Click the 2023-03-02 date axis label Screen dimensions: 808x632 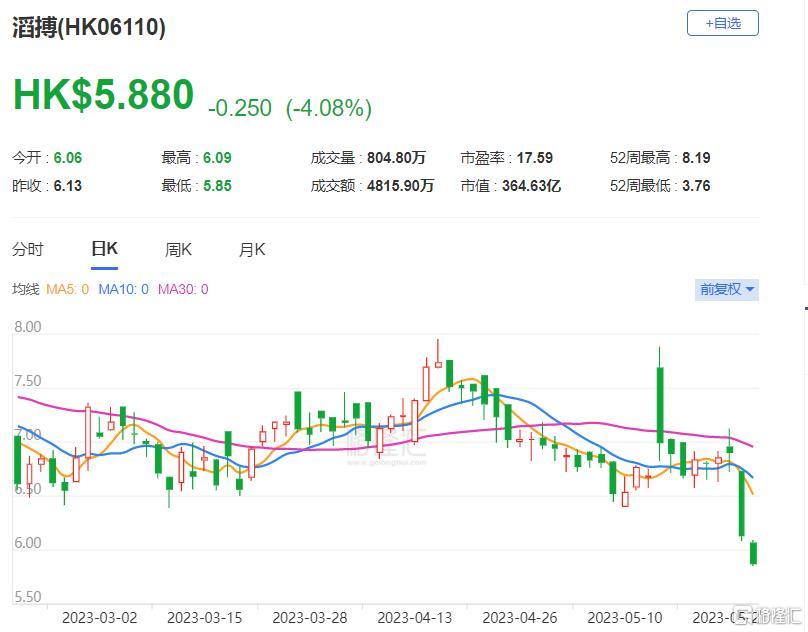[99, 618]
